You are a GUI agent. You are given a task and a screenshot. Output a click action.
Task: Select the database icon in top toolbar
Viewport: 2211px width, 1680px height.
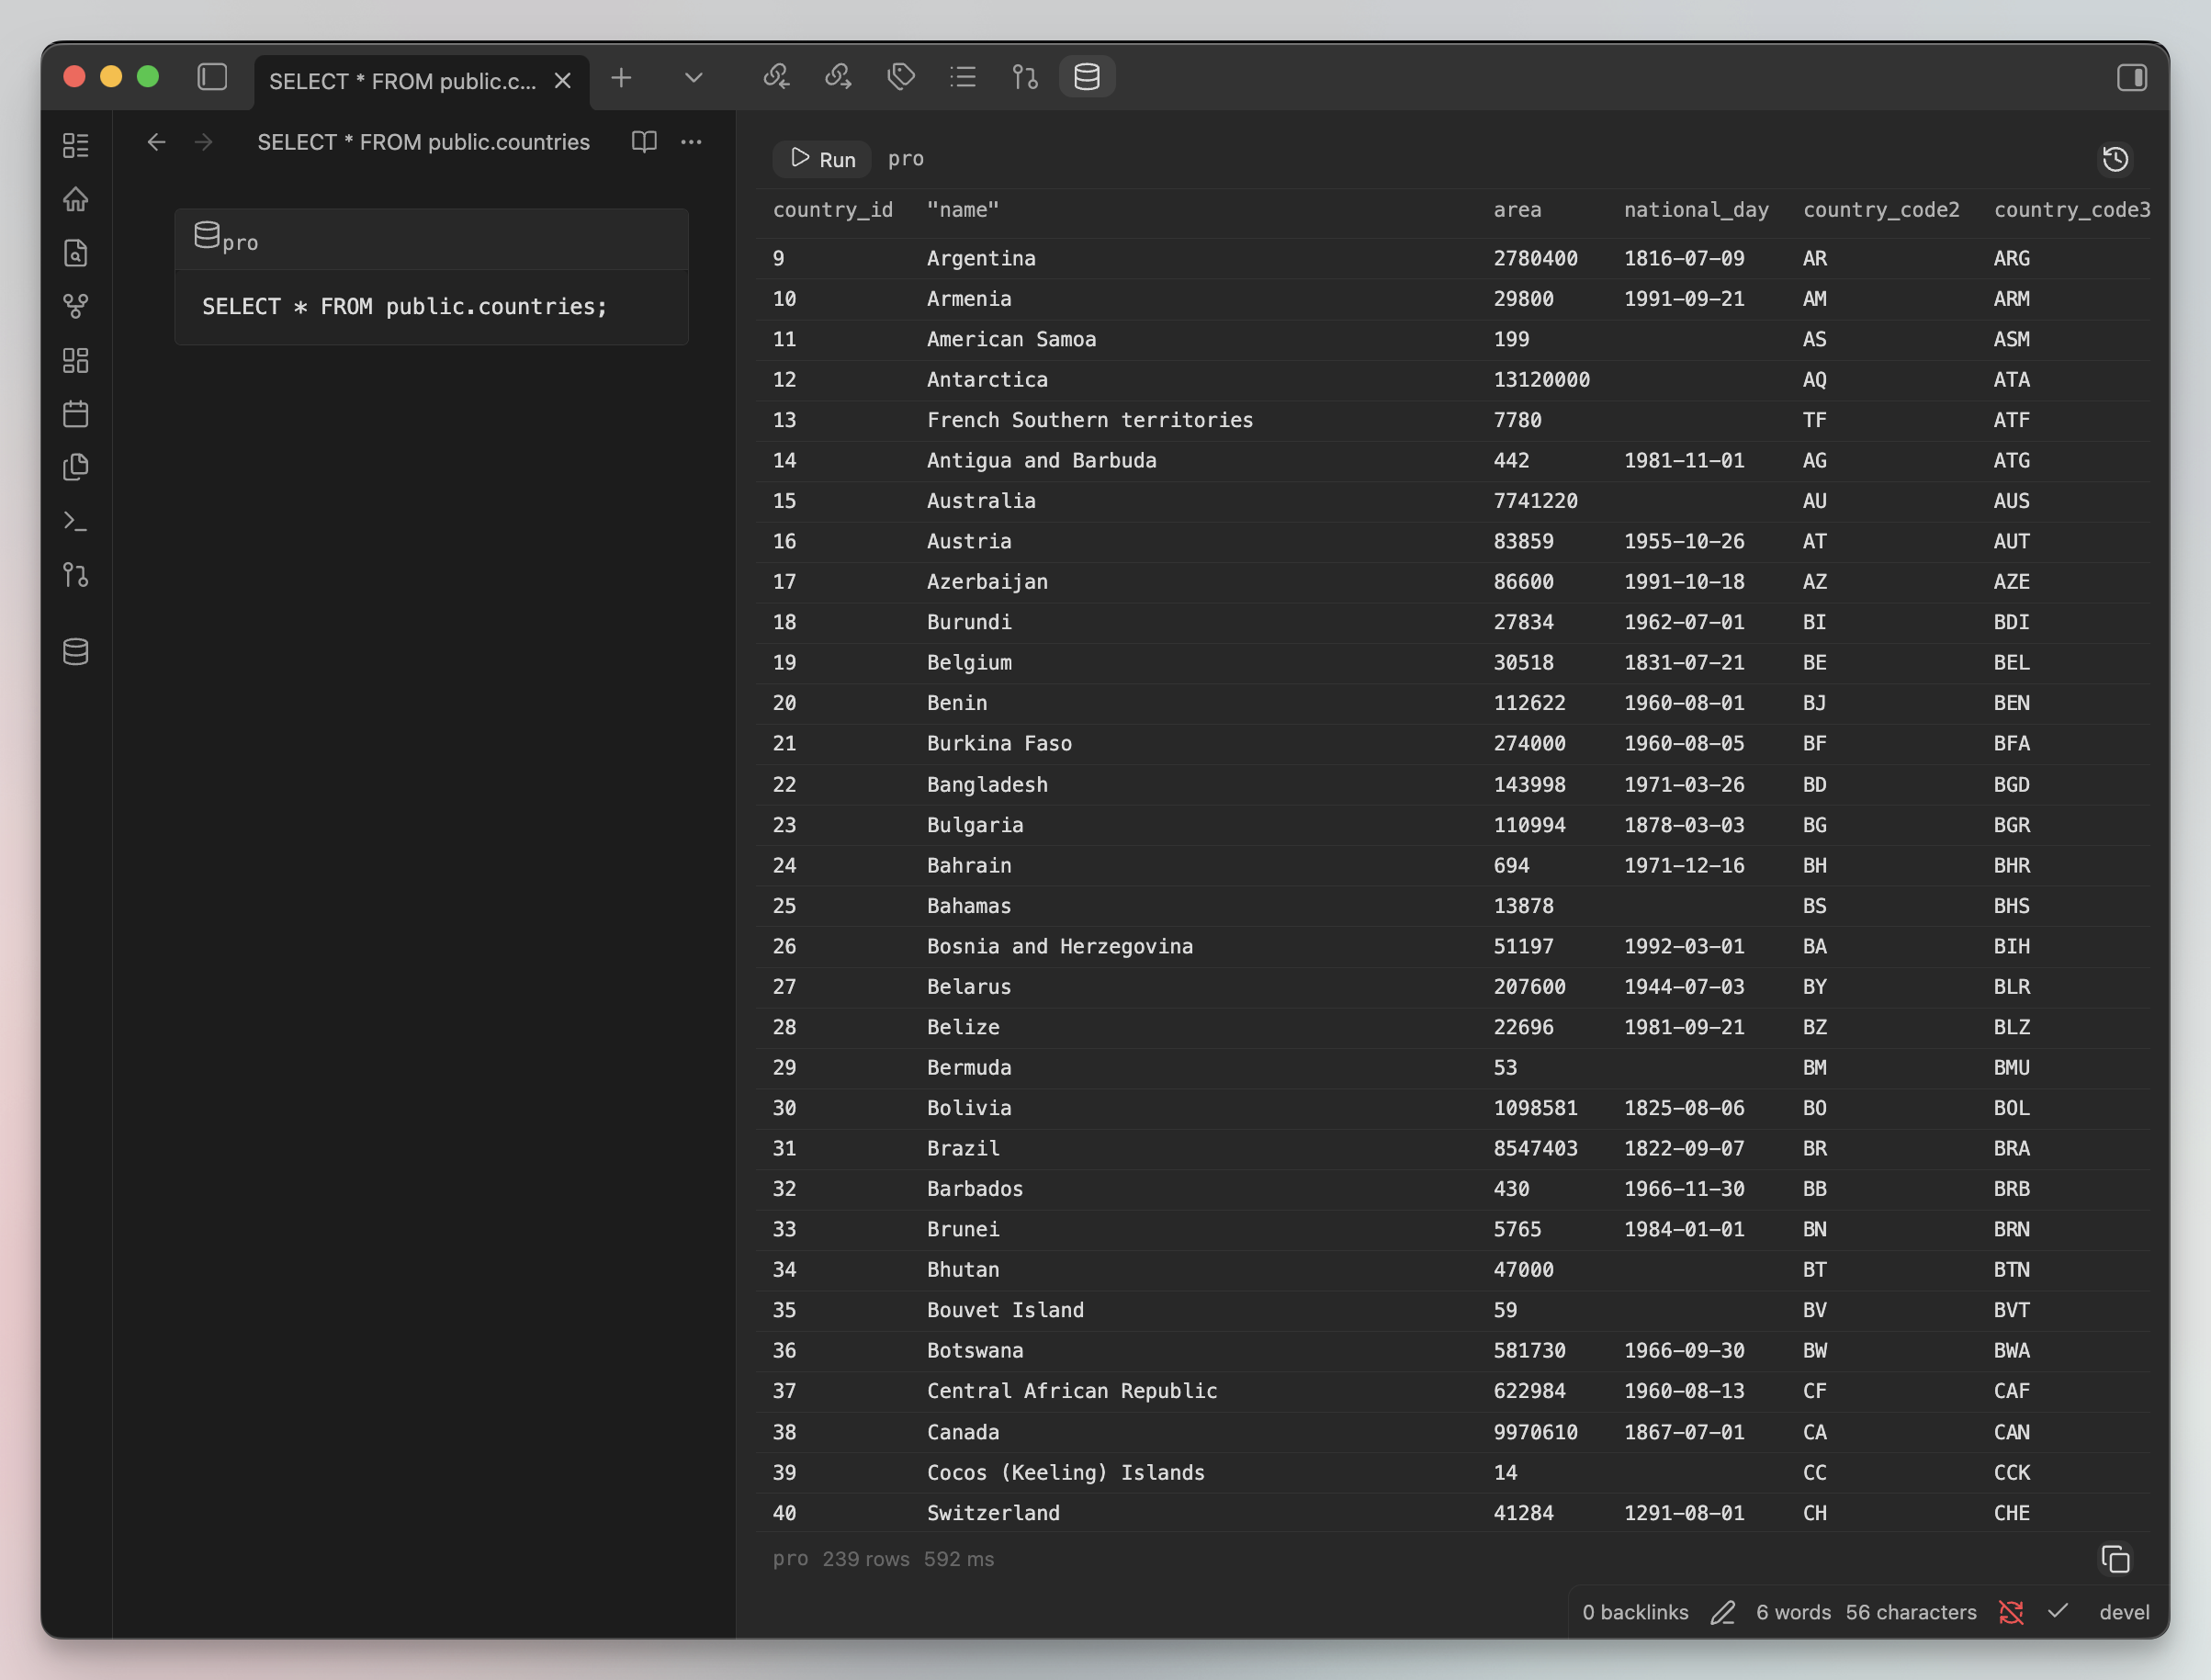(1087, 77)
